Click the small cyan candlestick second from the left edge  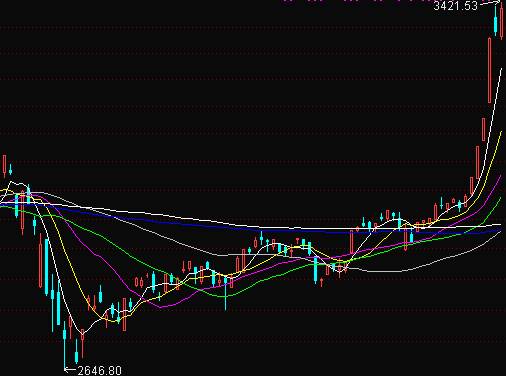[10, 170]
